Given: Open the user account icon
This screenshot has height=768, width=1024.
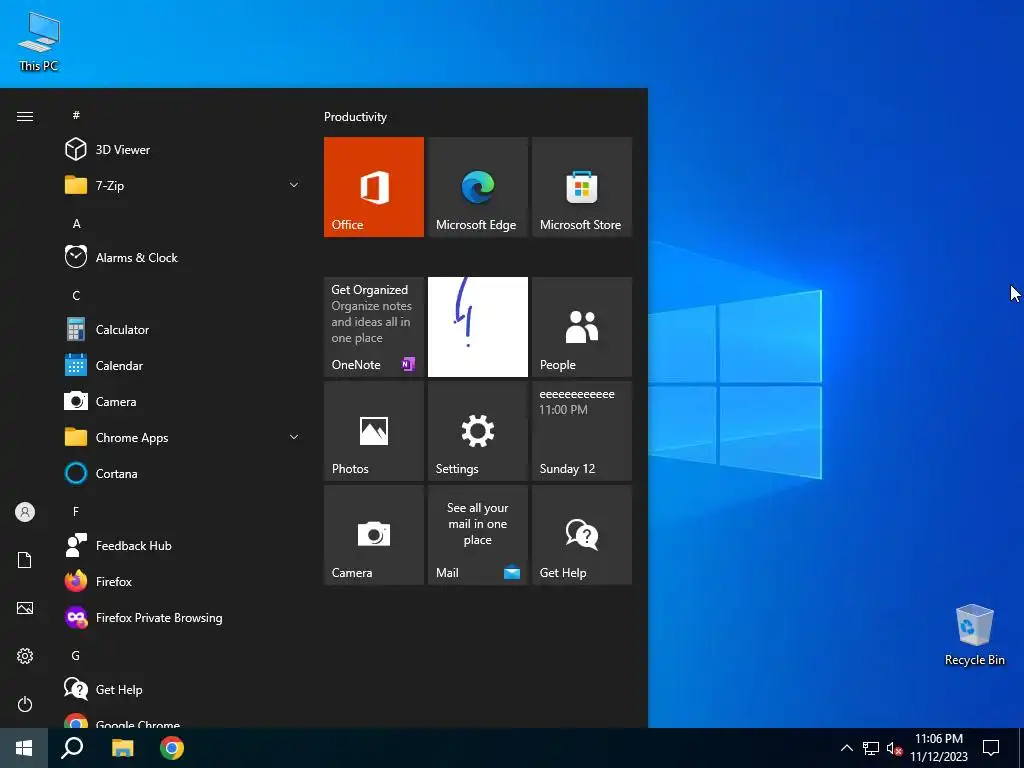Looking at the screenshot, I should coord(25,512).
